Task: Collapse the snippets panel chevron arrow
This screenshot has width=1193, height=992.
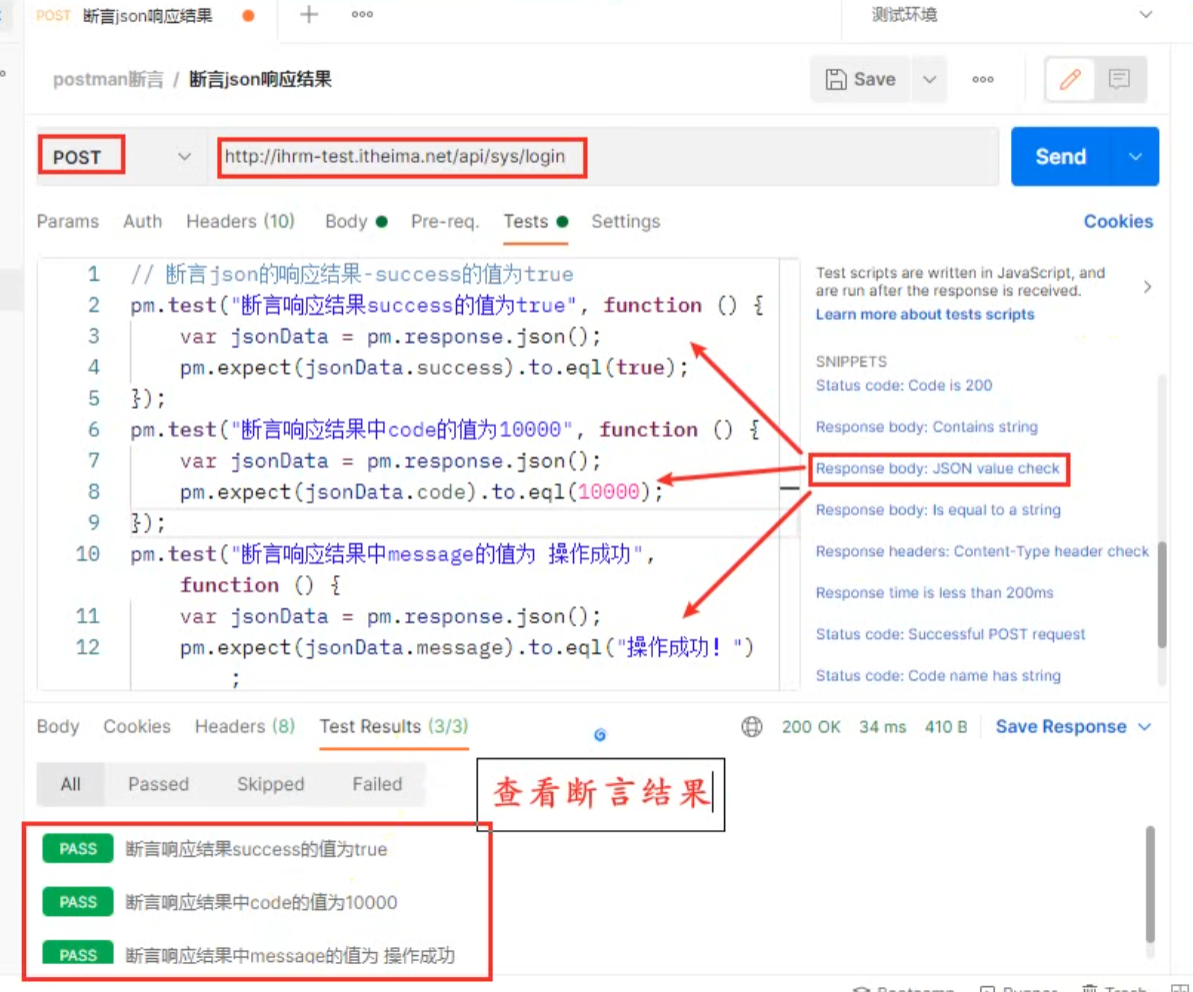Action: point(1147,287)
